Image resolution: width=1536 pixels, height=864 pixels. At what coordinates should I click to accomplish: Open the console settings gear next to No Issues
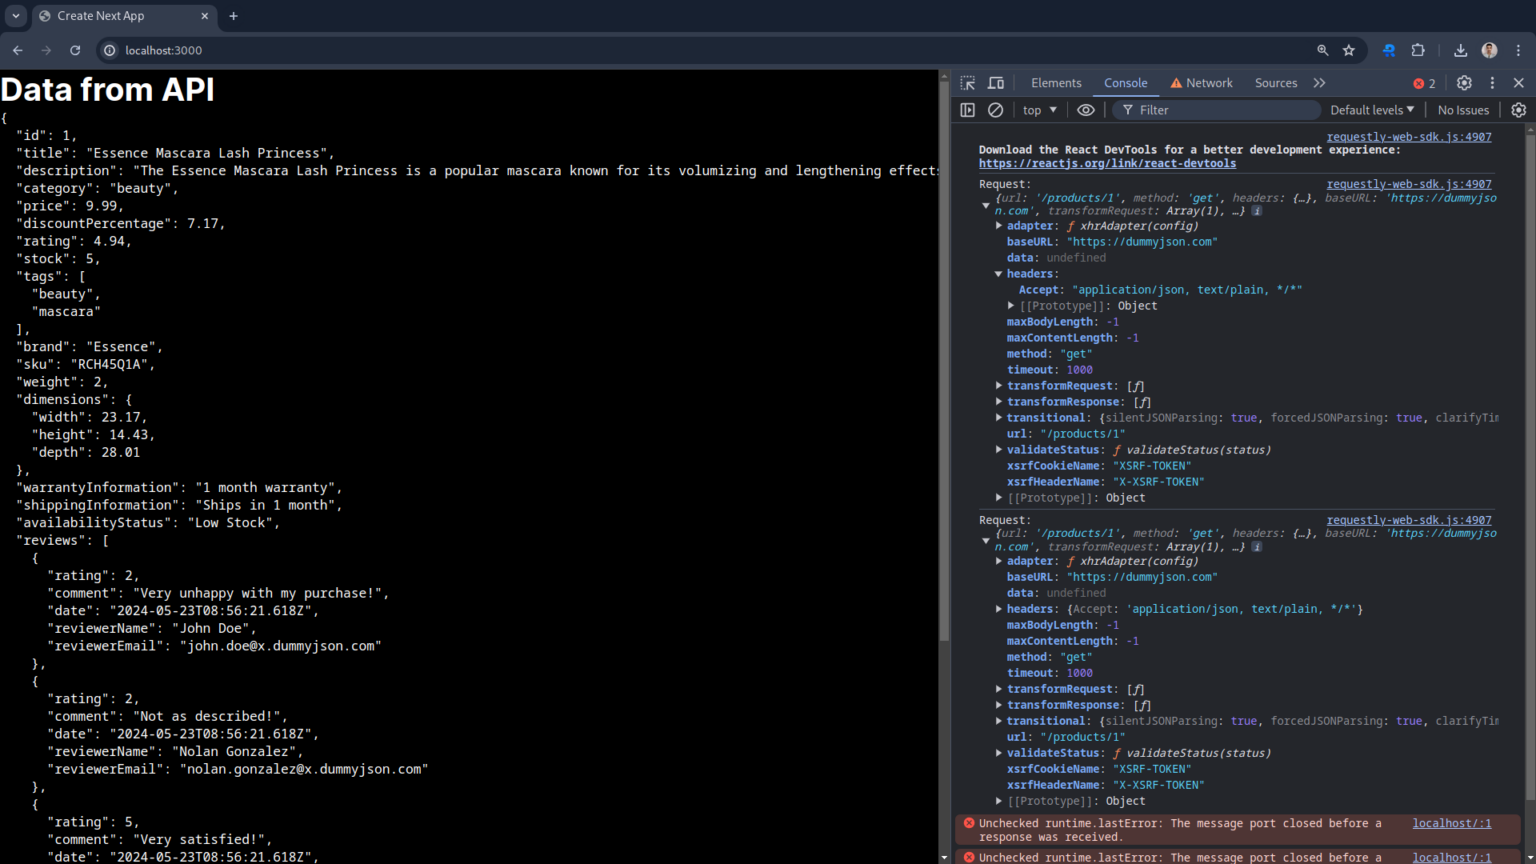click(1518, 110)
